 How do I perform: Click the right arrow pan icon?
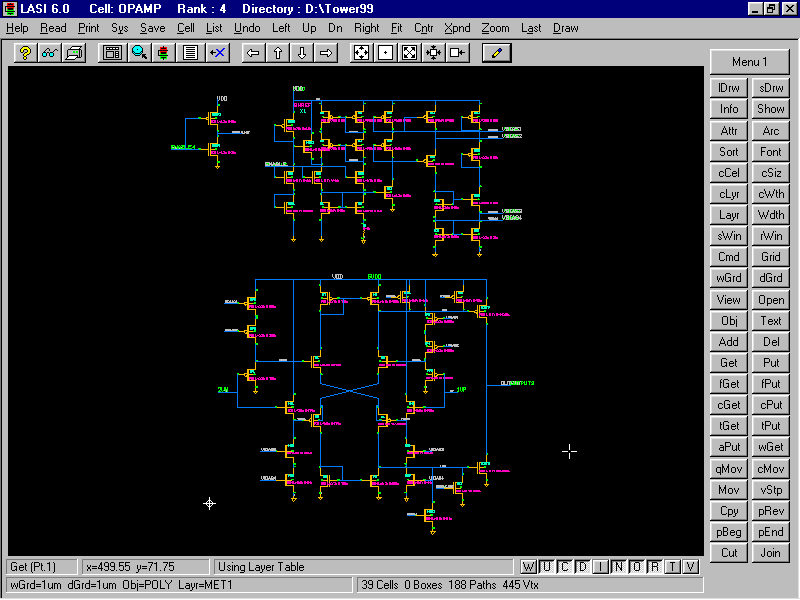pyautogui.click(x=326, y=52)
